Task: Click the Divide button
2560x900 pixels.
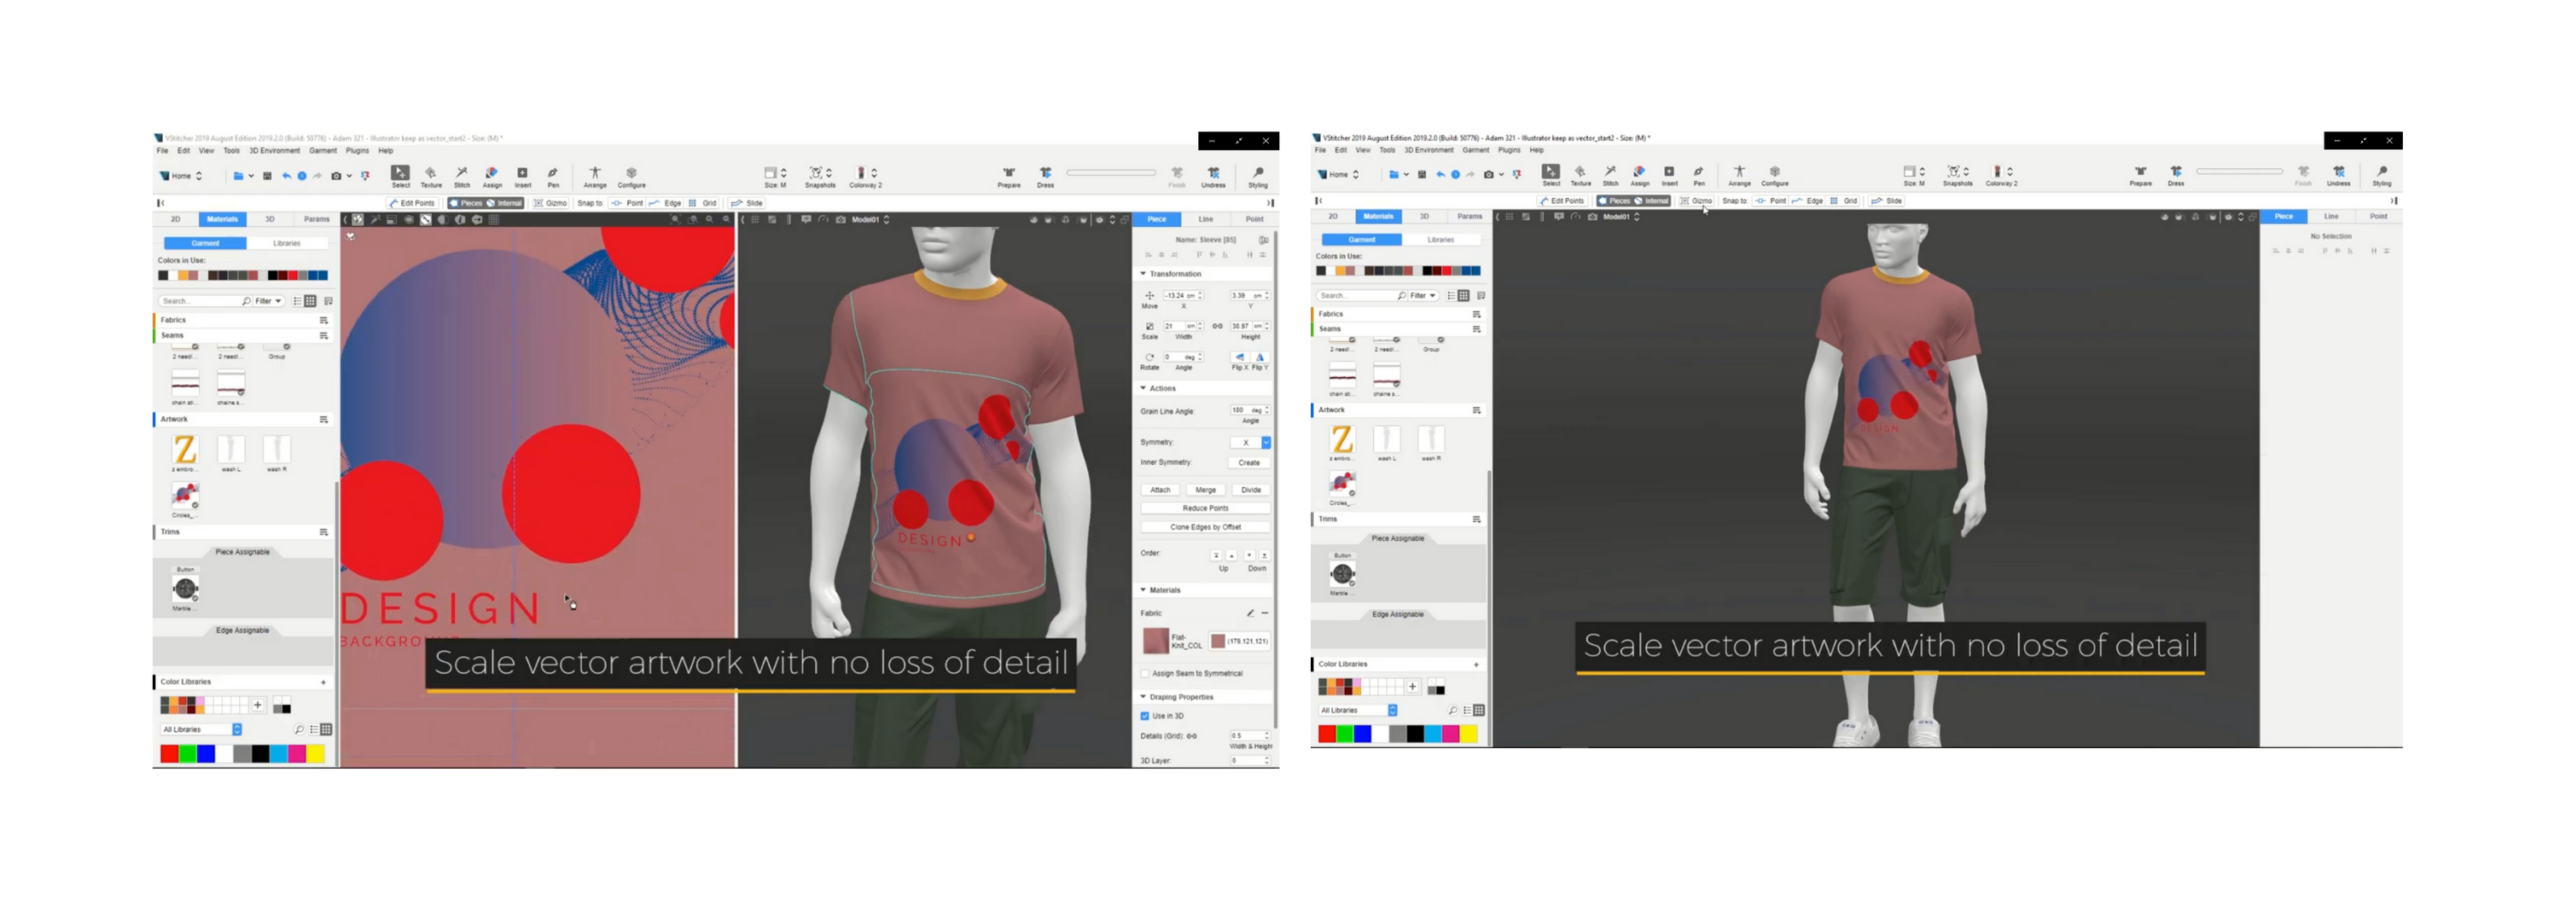Action: pos(1251,490)
